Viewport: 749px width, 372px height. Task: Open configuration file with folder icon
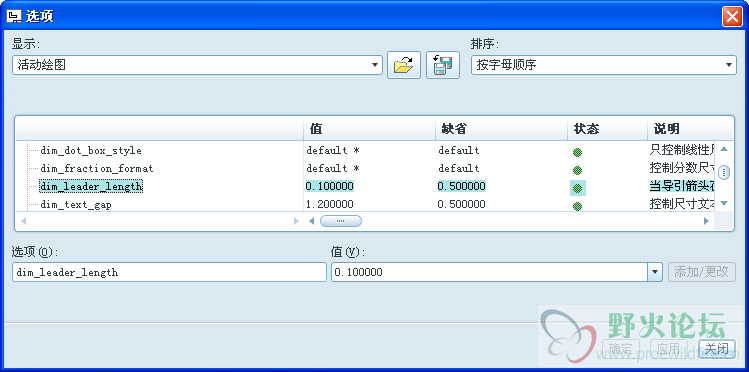point(404,65)
